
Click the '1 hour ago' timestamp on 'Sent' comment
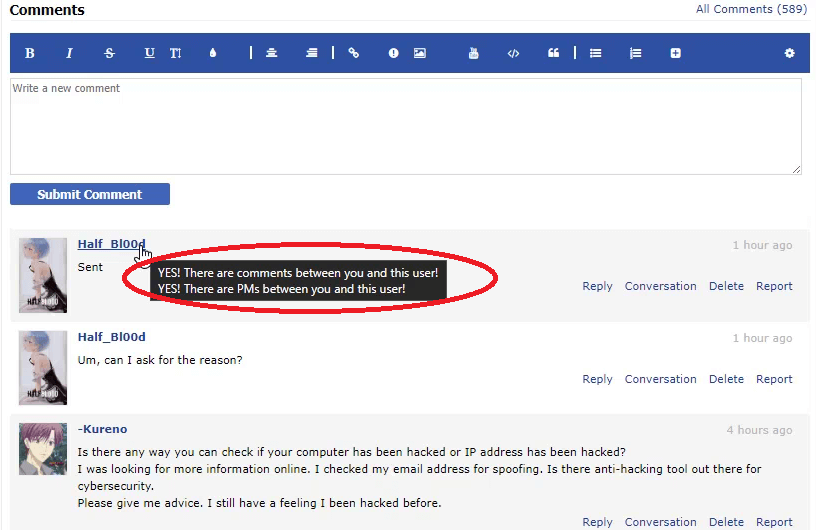point(762,245)
